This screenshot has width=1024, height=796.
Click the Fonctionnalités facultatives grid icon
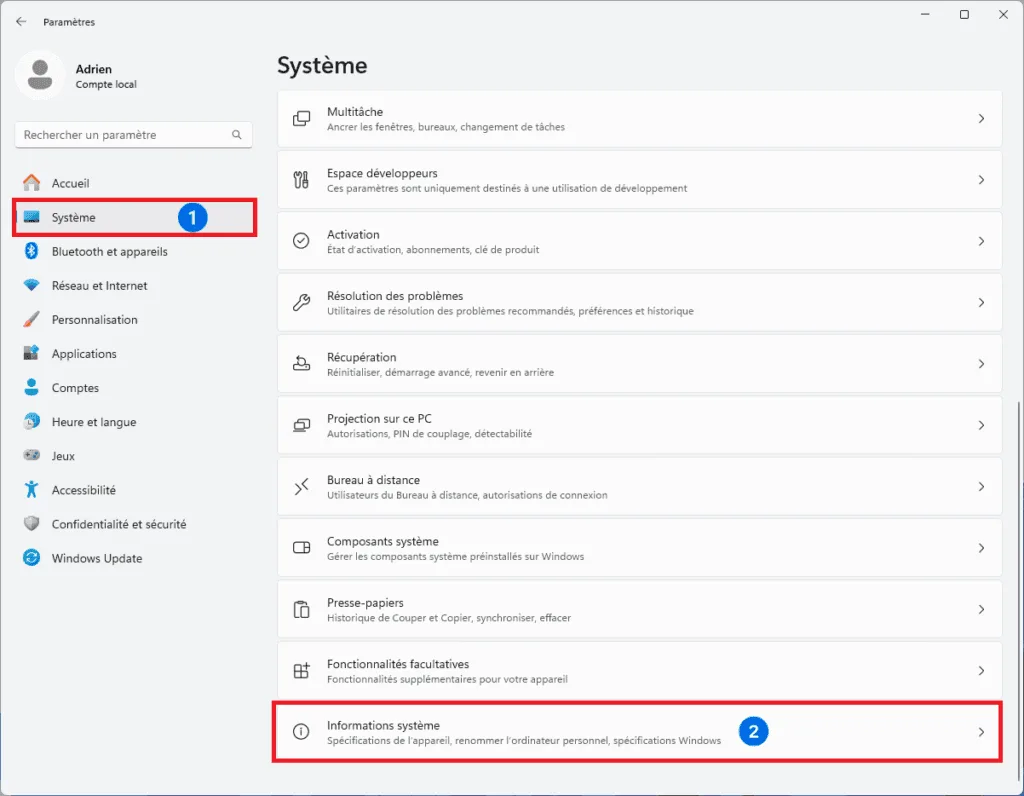301,671
